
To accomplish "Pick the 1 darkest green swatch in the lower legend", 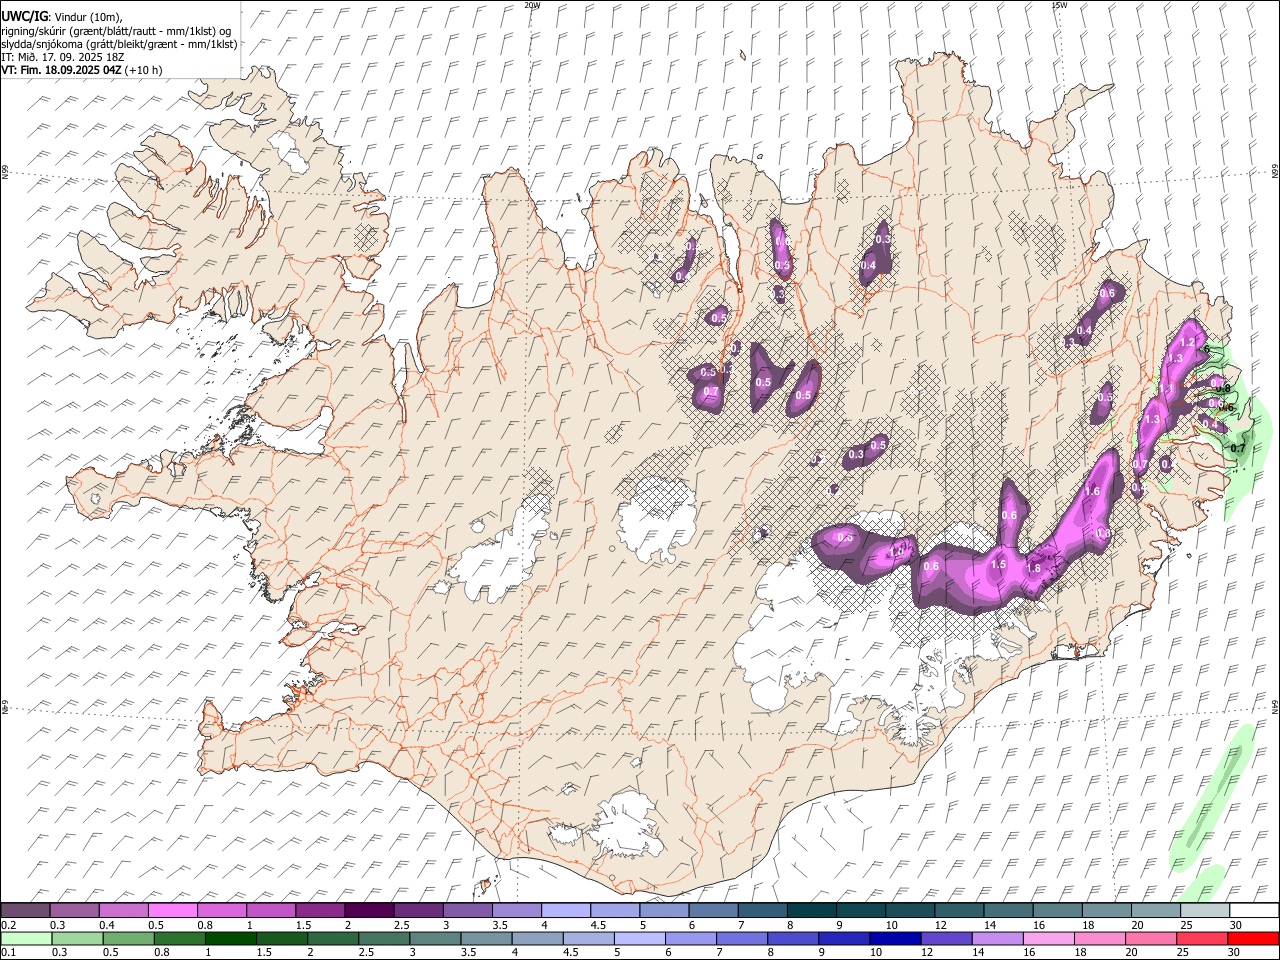I will [230, 938].
